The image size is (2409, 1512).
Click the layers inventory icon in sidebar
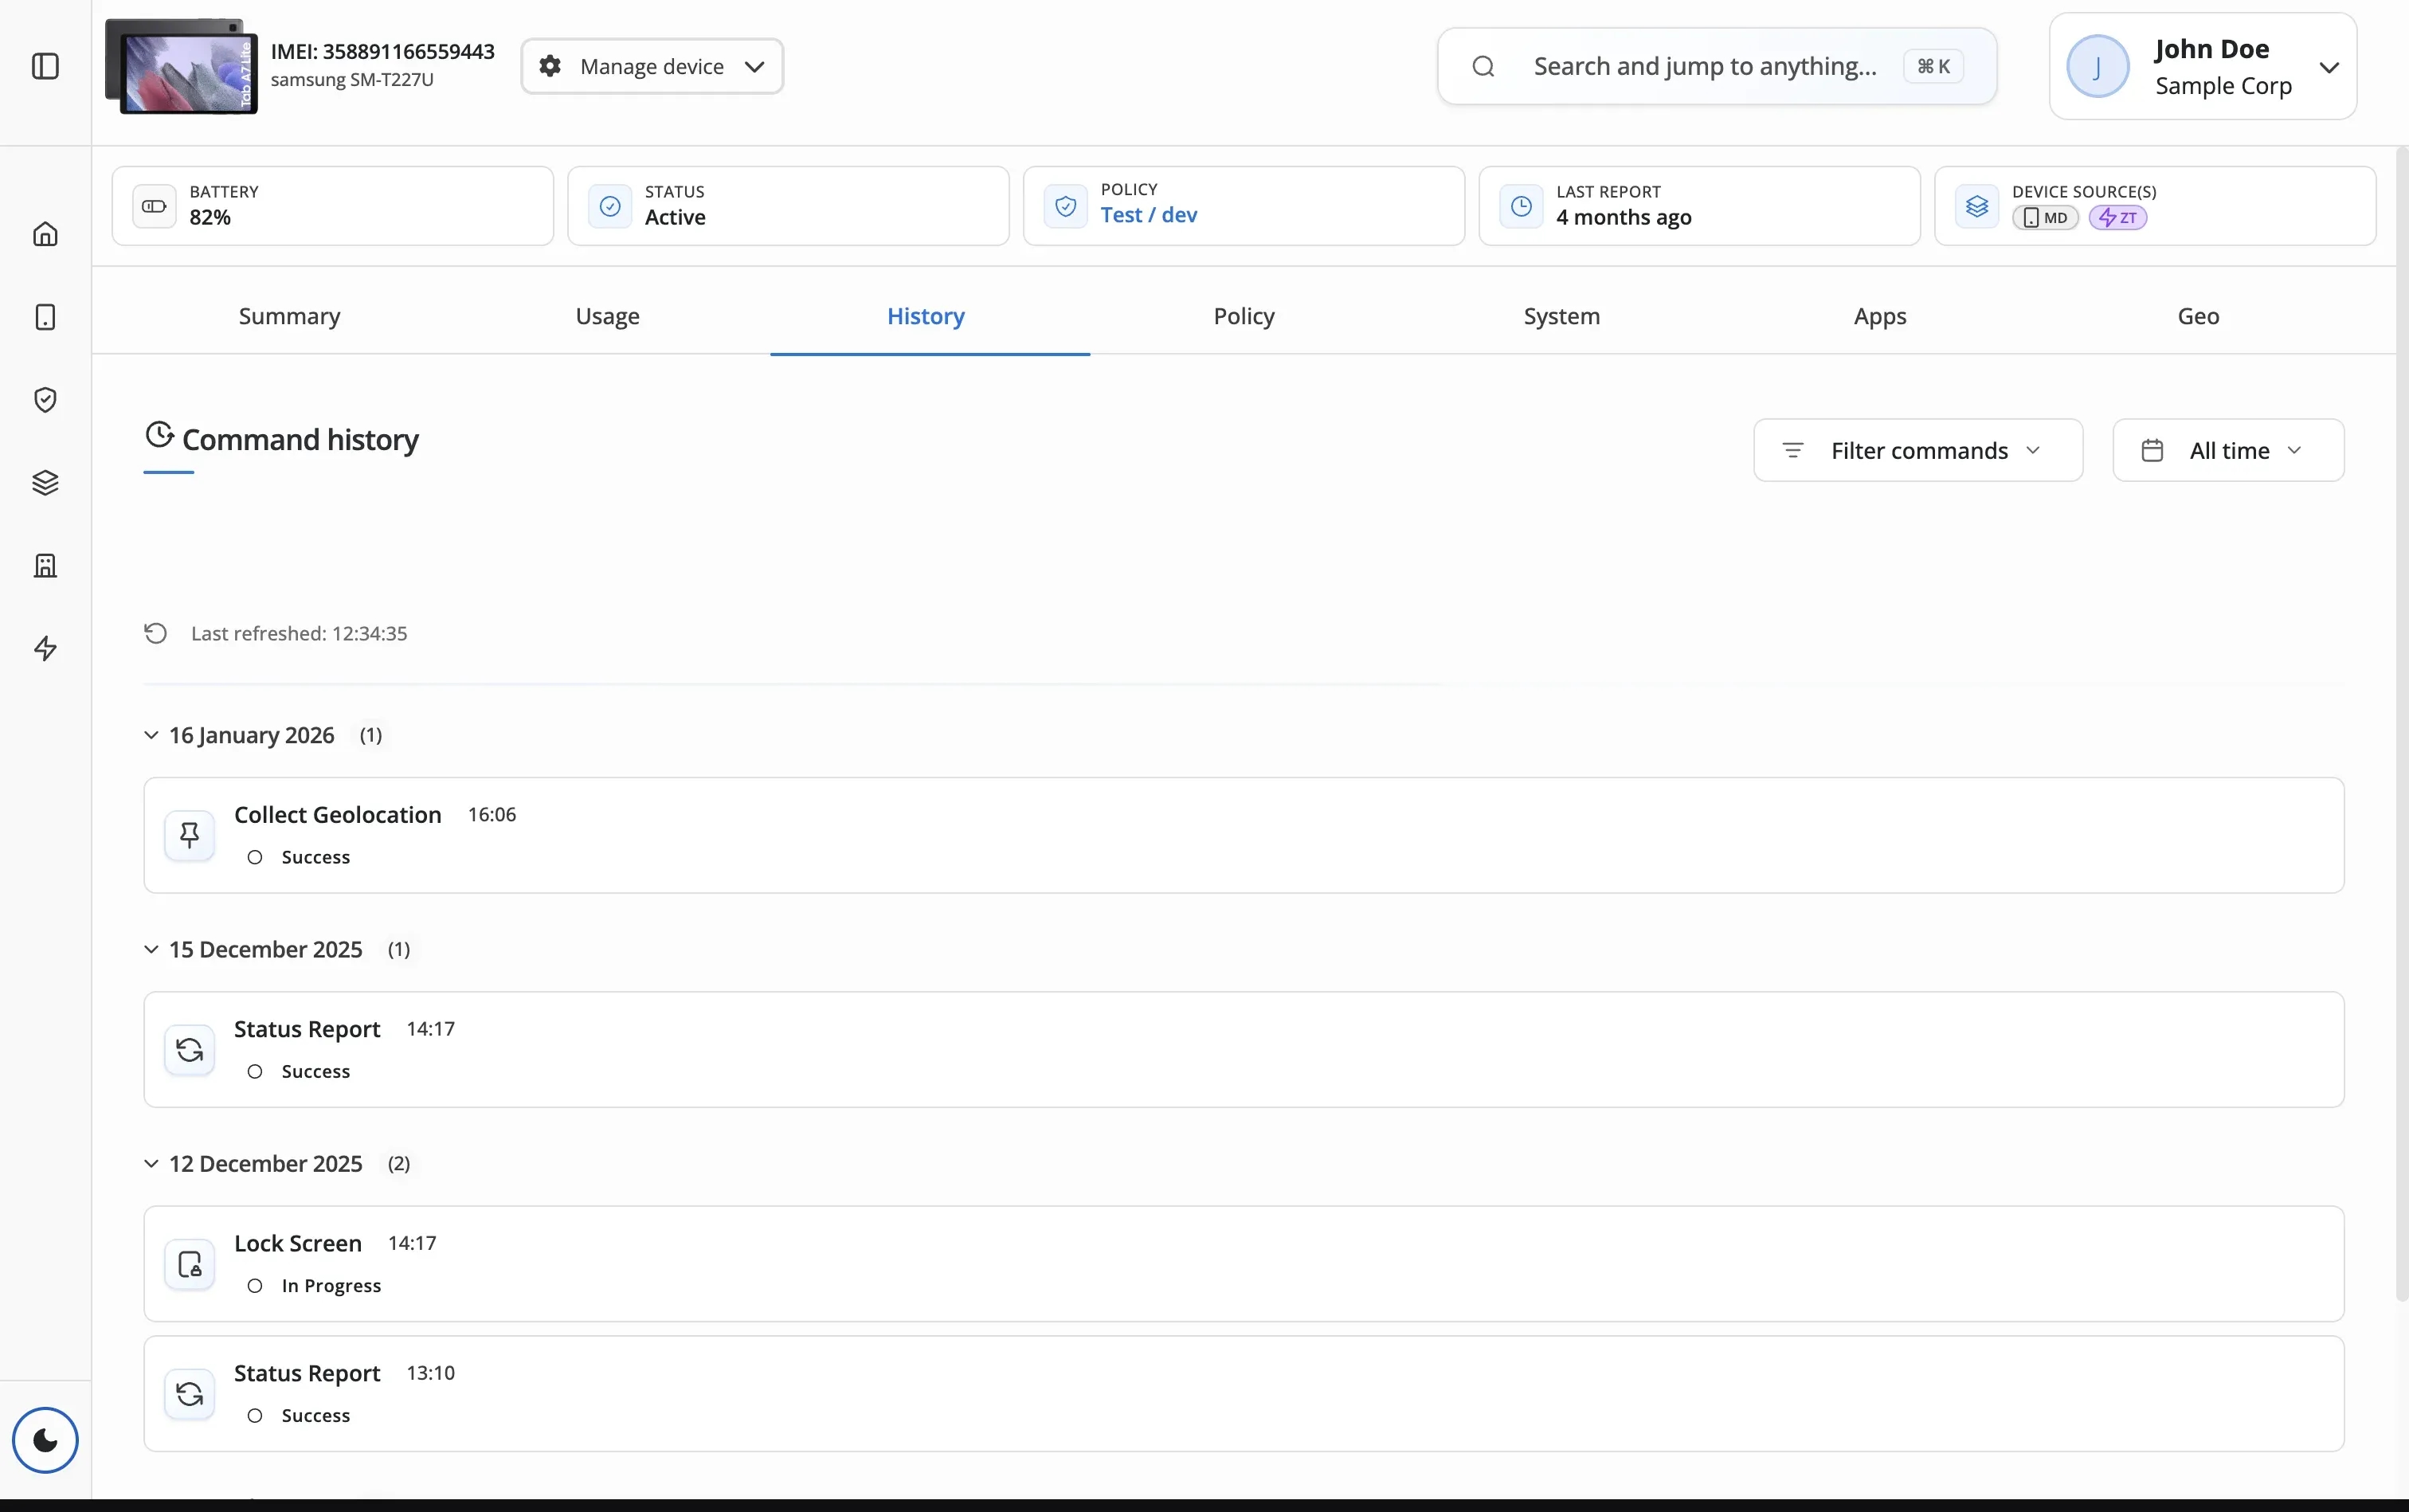pos(46,482)
